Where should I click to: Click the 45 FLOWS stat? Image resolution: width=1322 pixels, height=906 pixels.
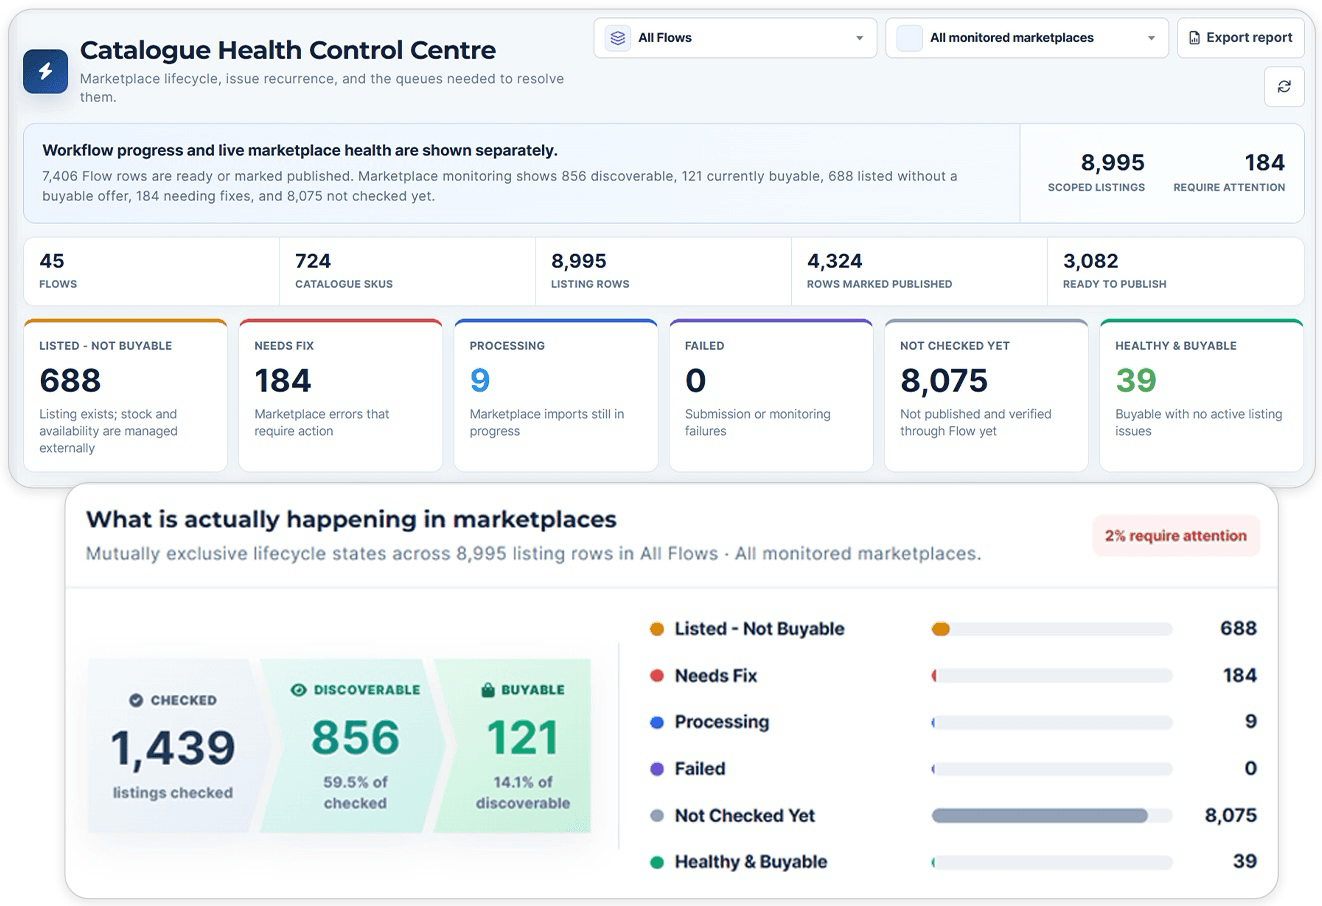tap(151, 271)
